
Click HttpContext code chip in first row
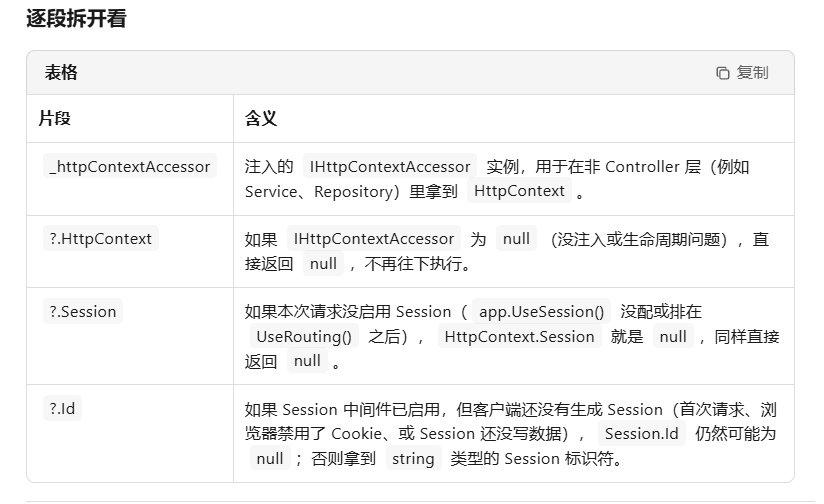pos(519,191)
